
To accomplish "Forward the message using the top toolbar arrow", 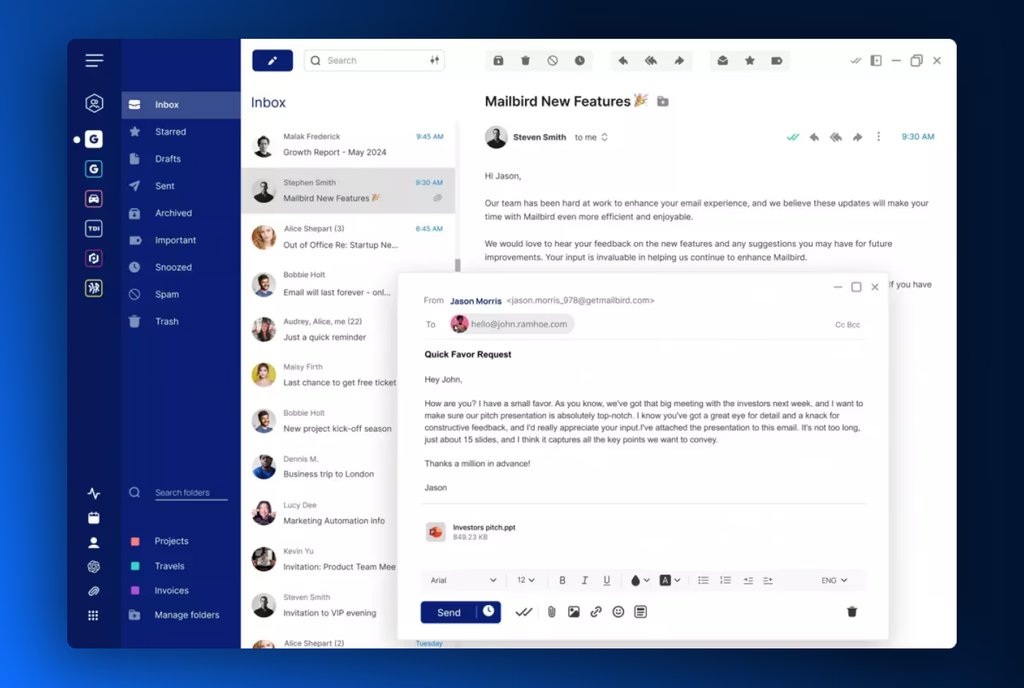I will click(x=679, y=61).
